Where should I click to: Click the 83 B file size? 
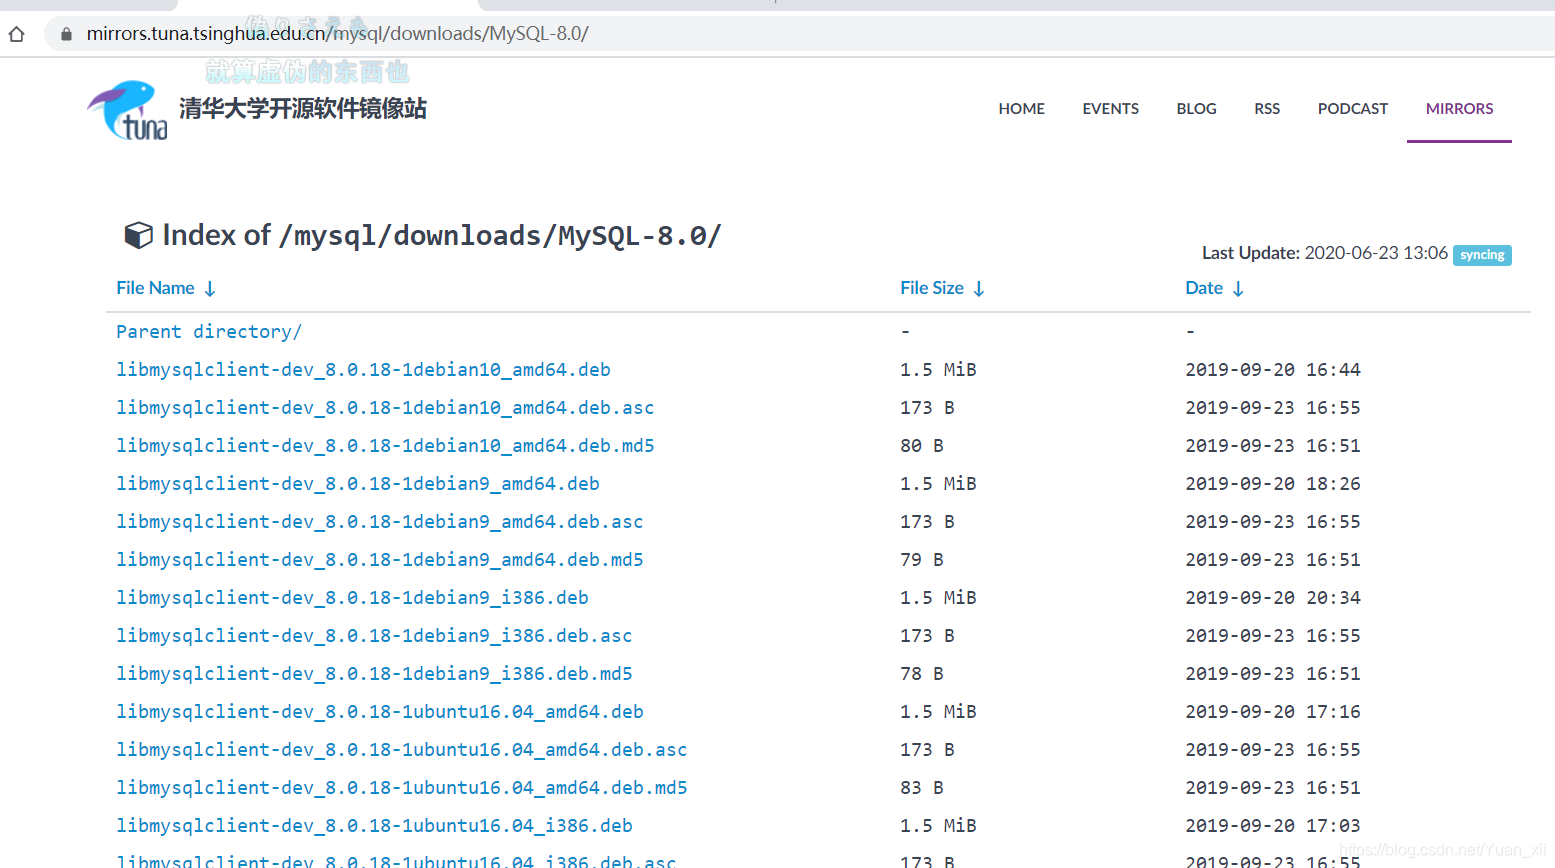[x=922, y=788]
